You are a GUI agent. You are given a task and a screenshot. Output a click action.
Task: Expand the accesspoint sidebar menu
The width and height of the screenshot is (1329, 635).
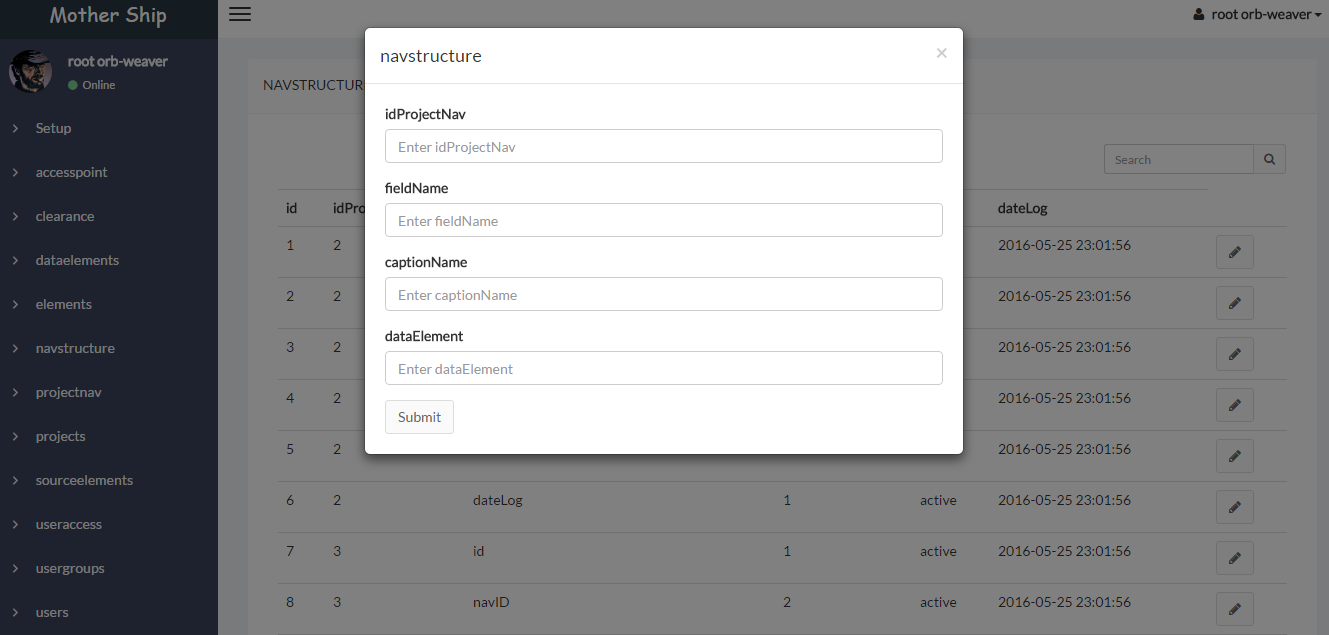(71, 172)
